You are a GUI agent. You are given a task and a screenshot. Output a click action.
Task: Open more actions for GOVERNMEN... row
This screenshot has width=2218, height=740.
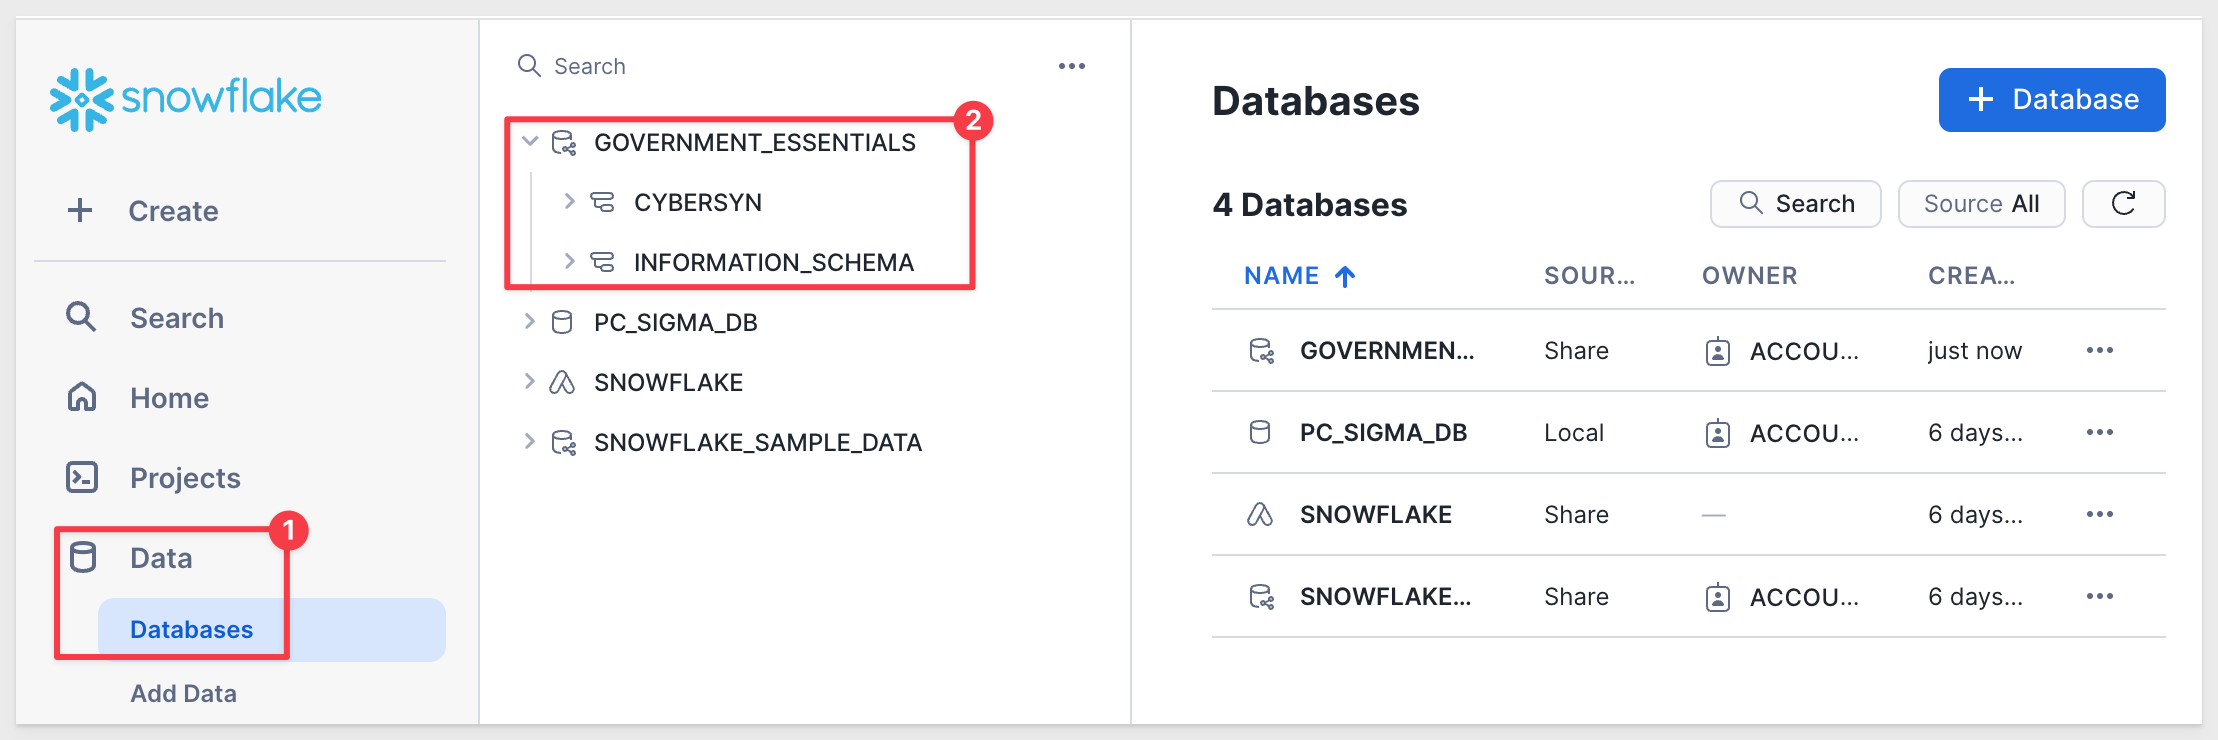click(2100, 350)
